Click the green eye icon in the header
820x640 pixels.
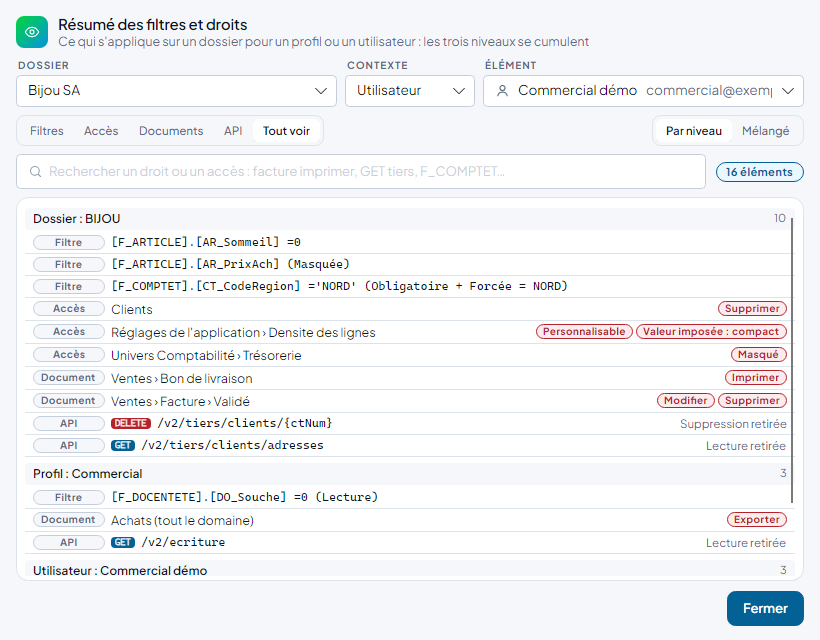(32, 32)
